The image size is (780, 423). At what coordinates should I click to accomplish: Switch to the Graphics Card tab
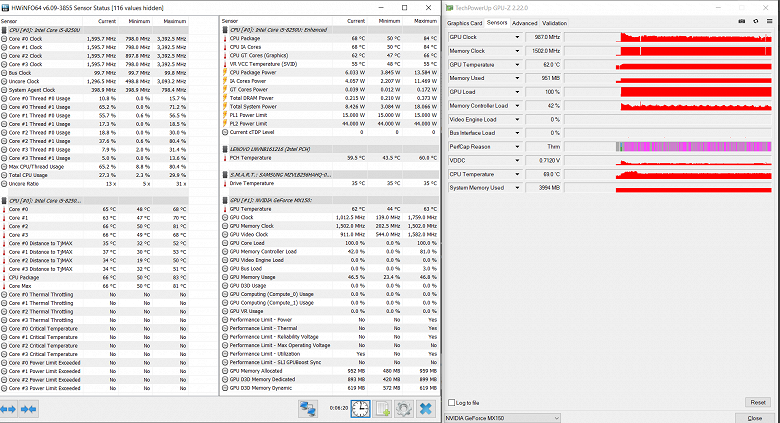point(465,23)
